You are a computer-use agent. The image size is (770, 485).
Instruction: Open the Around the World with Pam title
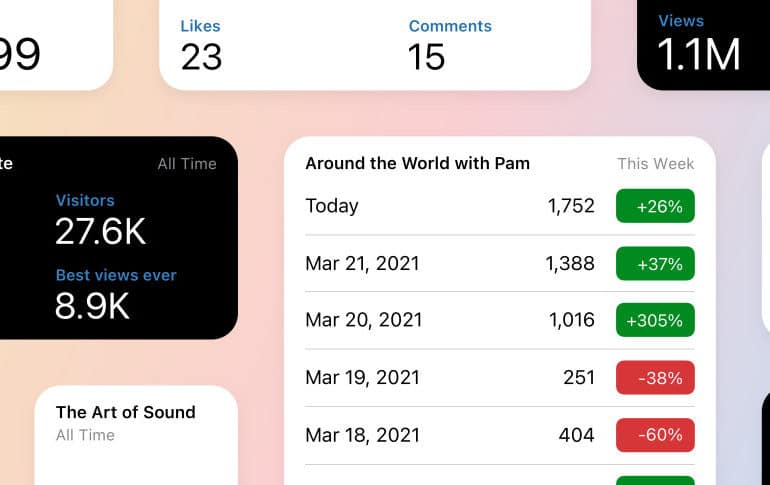(x=417, y=163)
